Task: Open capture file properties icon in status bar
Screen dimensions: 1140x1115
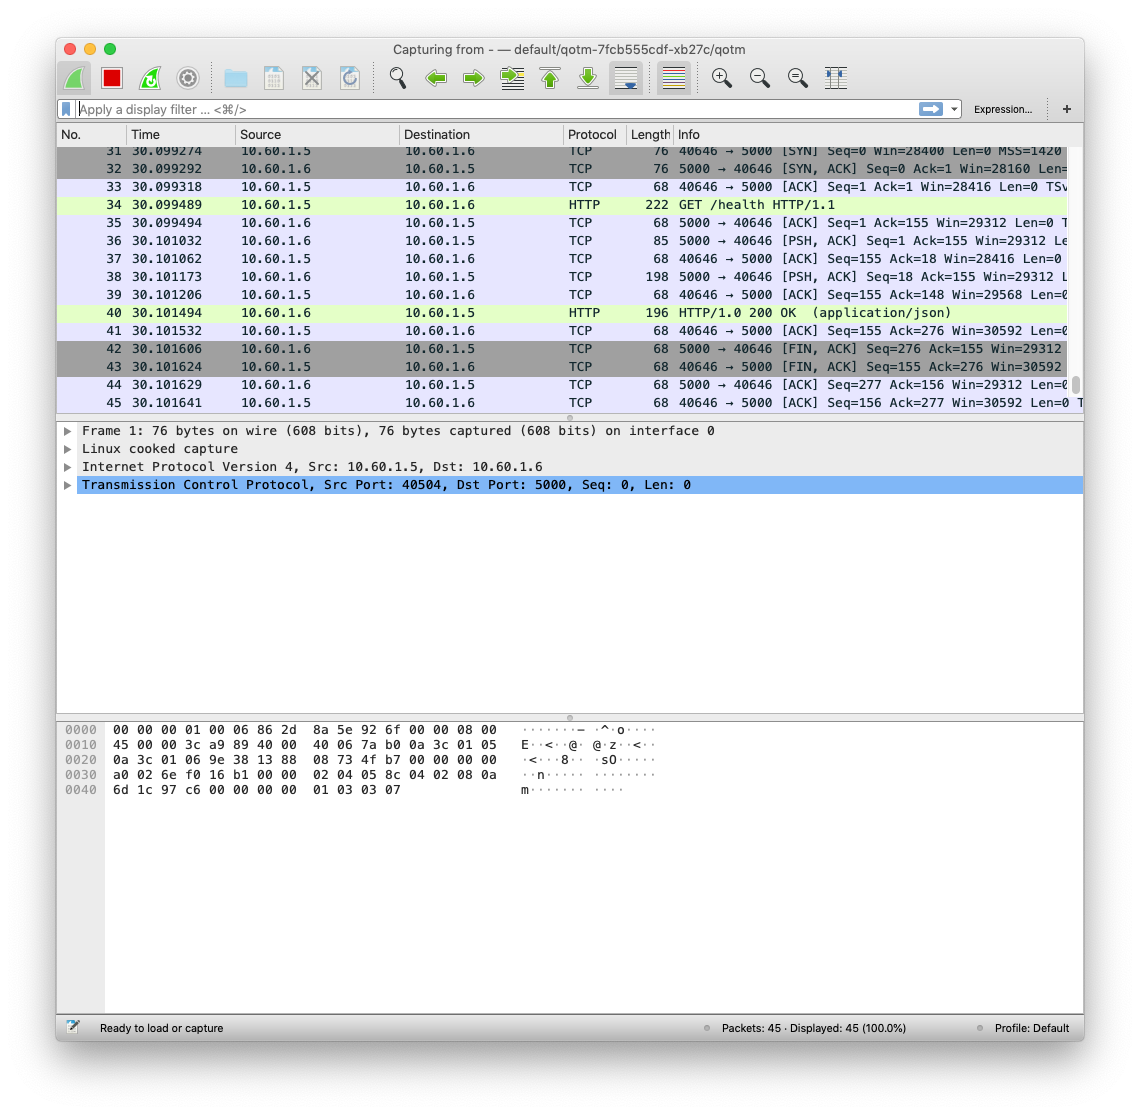Action: (73, 1027)
